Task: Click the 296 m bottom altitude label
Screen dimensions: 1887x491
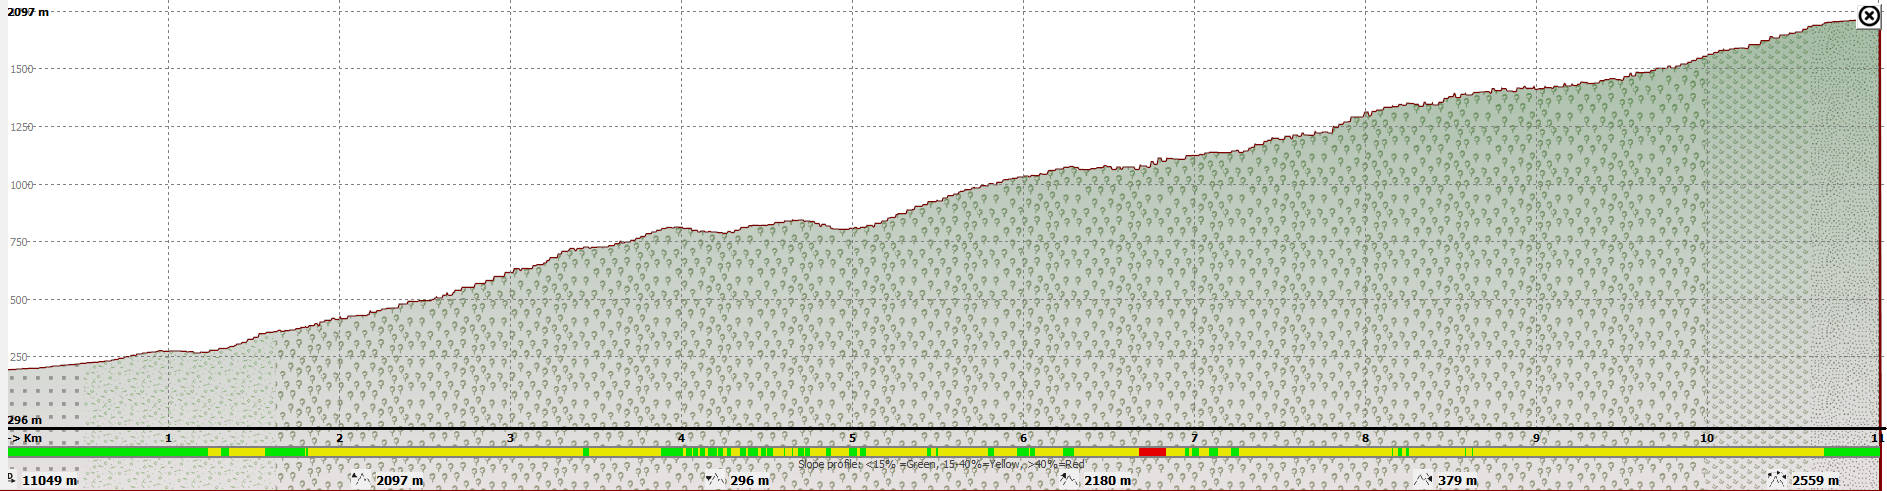Action: coord(25,420)
